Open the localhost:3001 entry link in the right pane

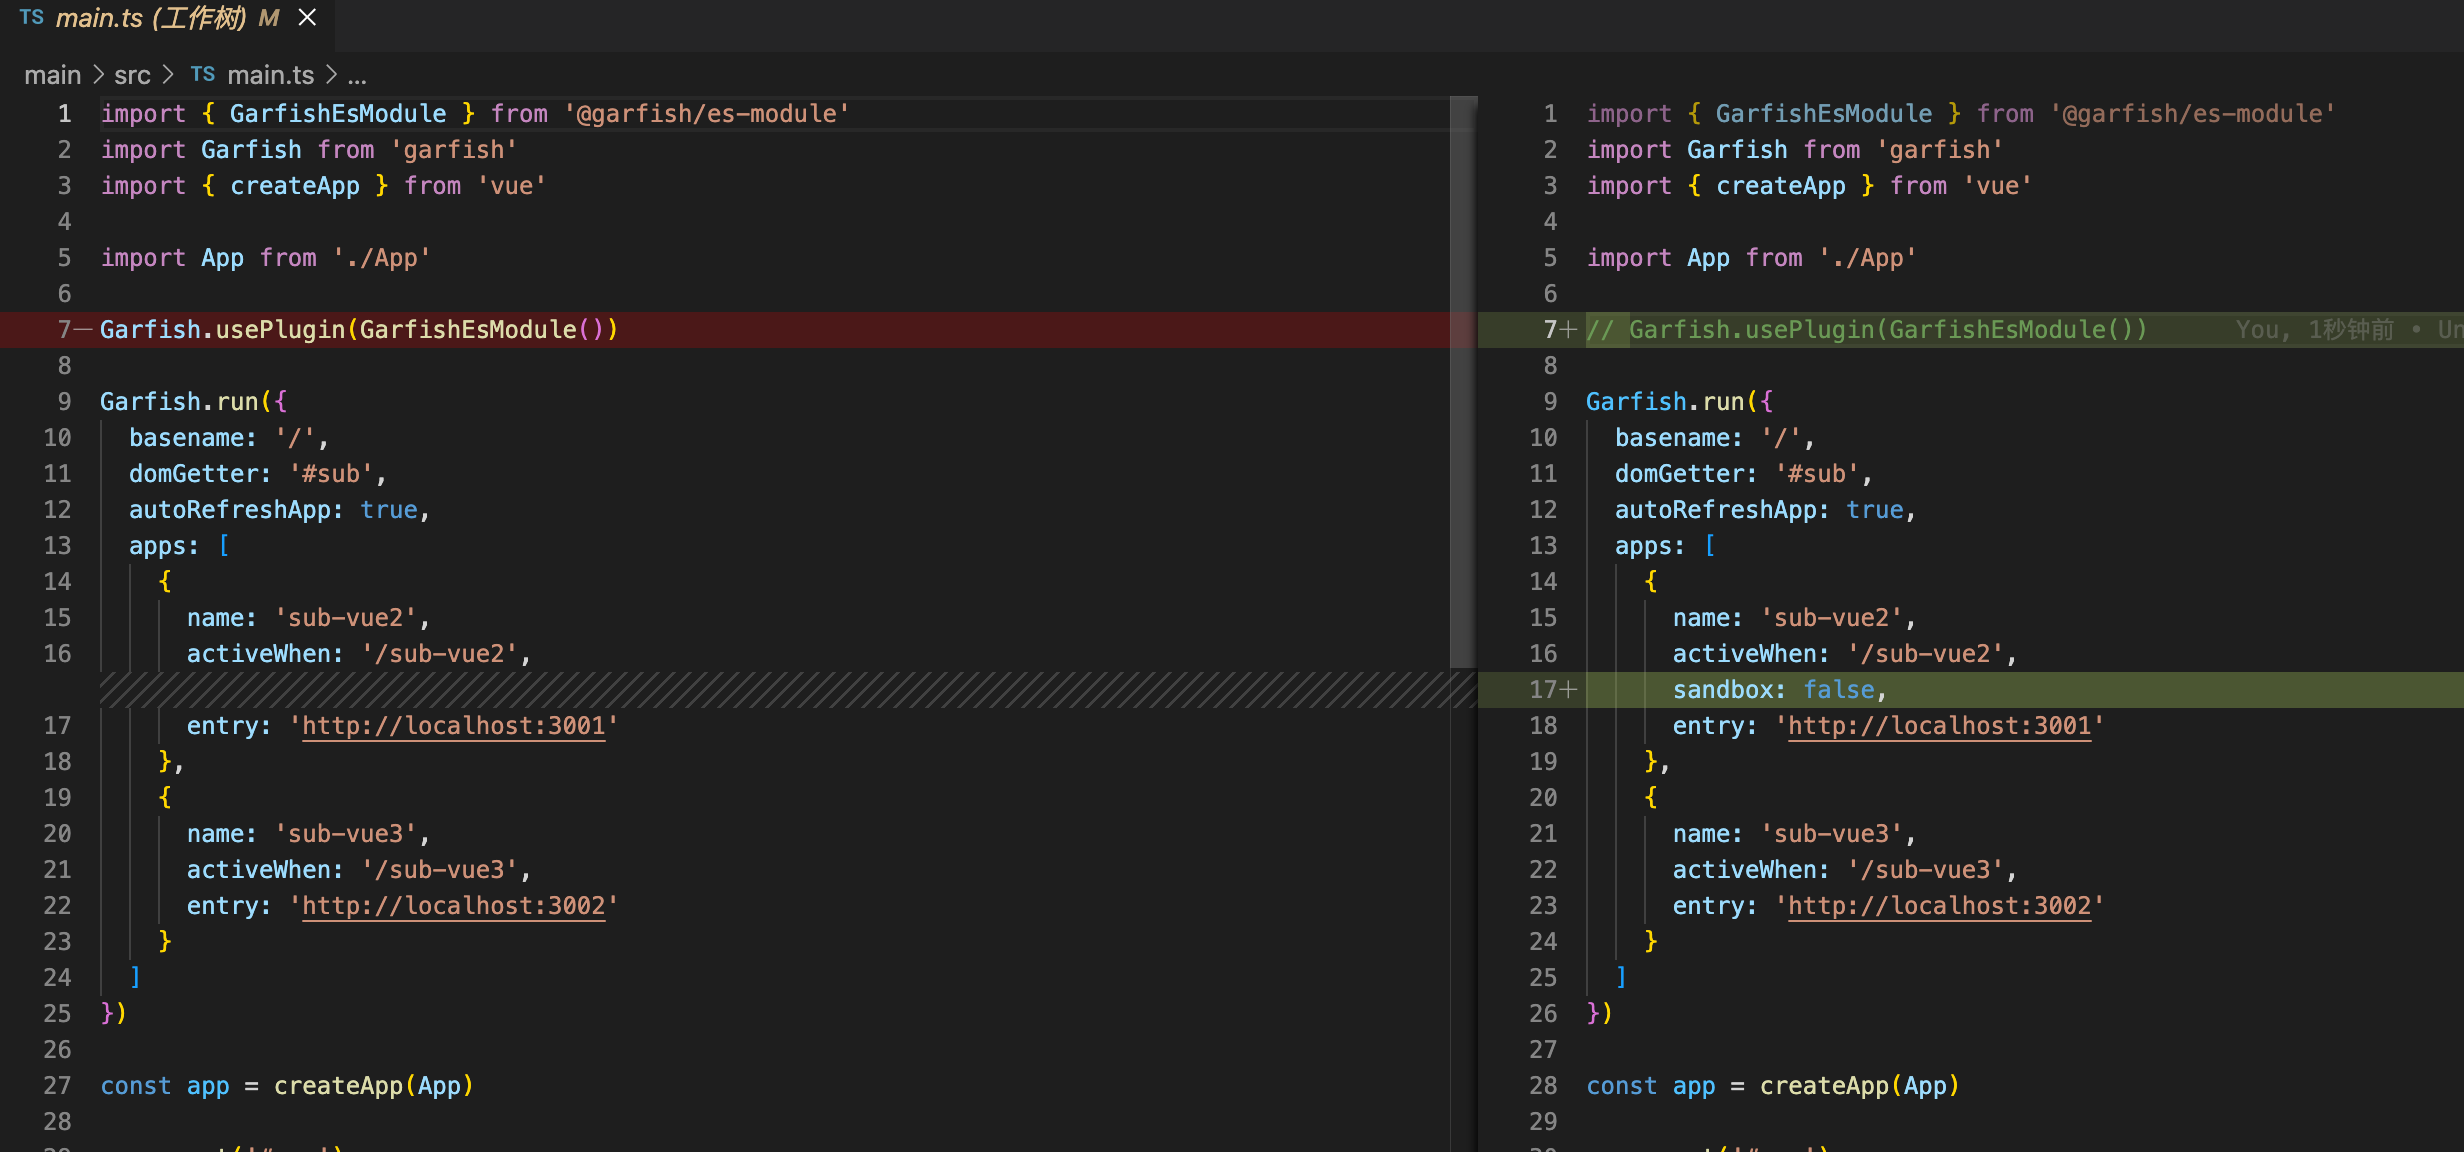click(1941, 726)
